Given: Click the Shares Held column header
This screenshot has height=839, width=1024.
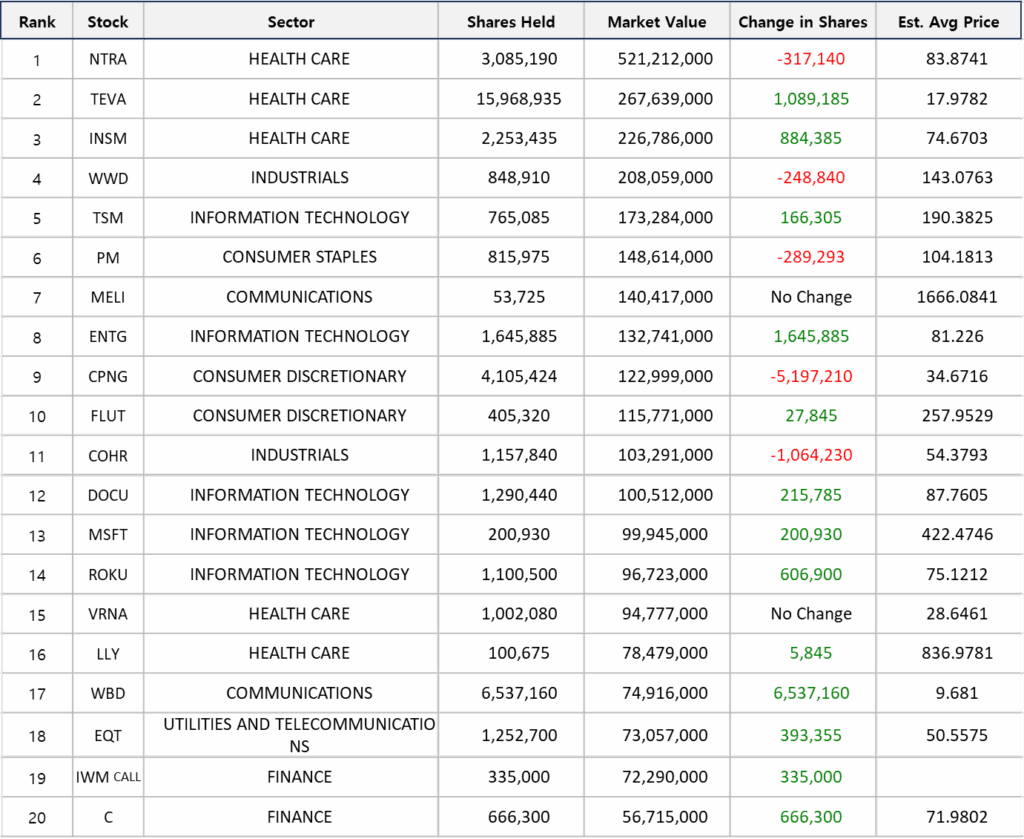Looking at the screenshot, I should (511, 22).
